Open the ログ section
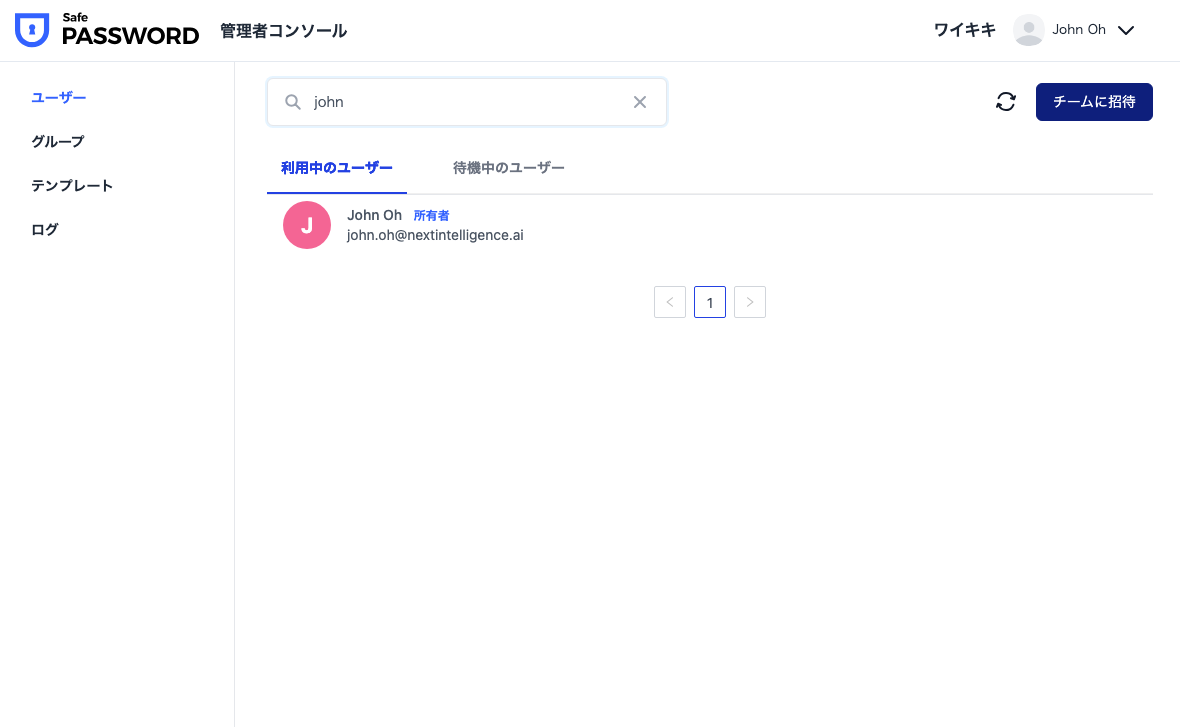 click(45, 229)
